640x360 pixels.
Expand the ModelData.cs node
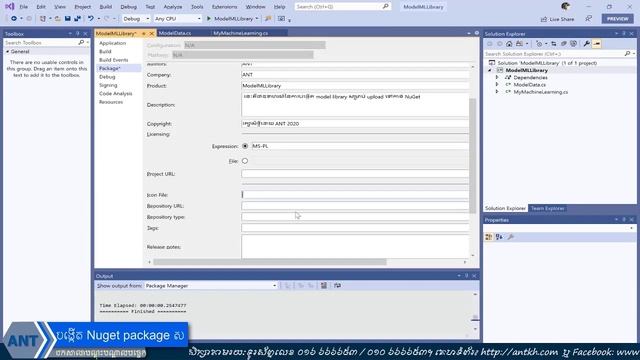(x=497, y=85)
